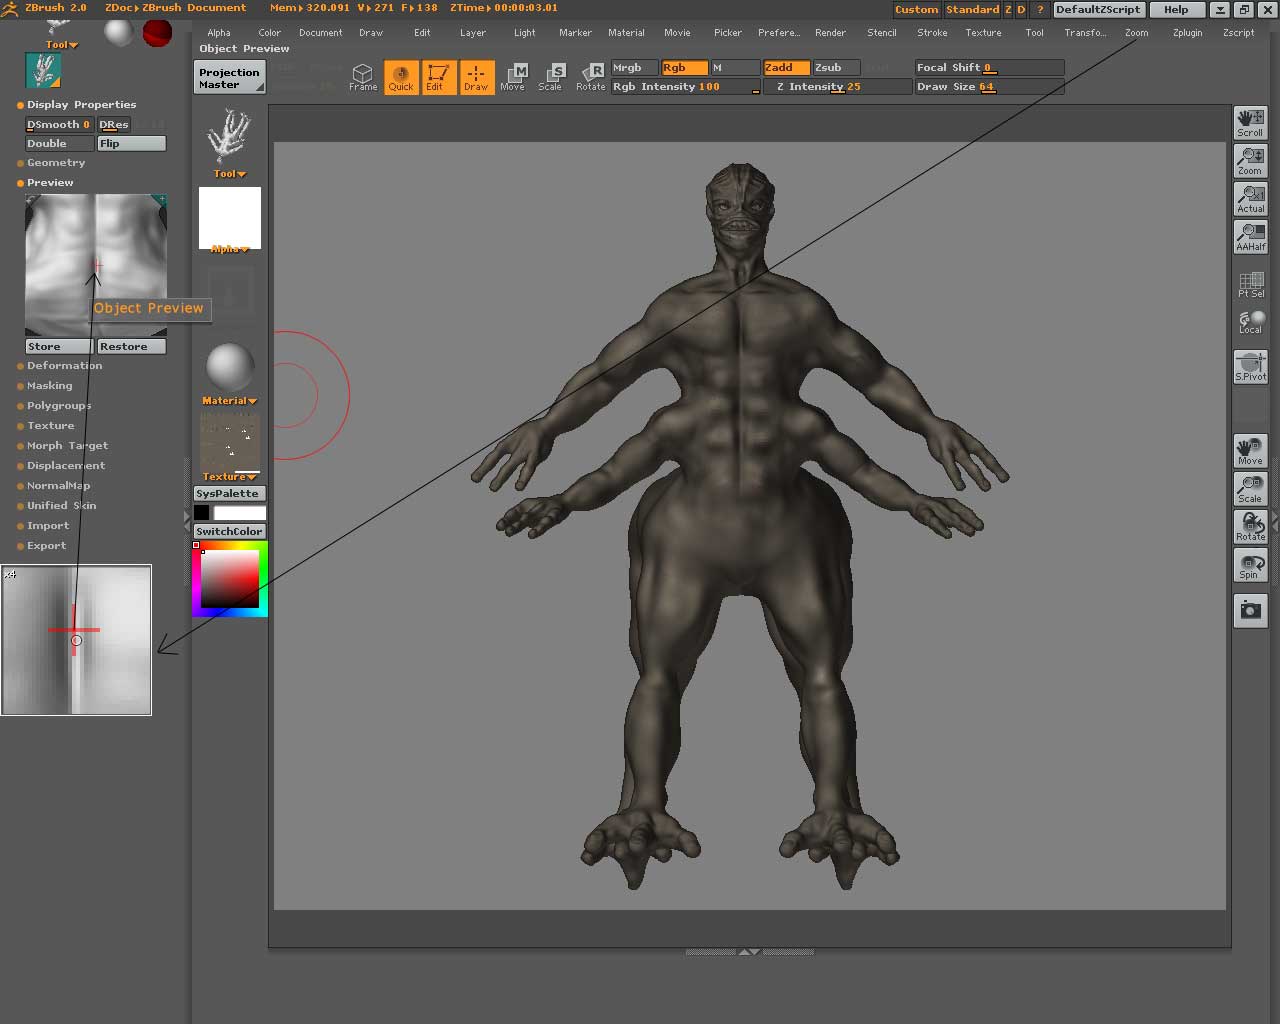This screenshot has height=1024, width=1280.
Task: Open the Stroke menu
Action: tap(932, 33)
